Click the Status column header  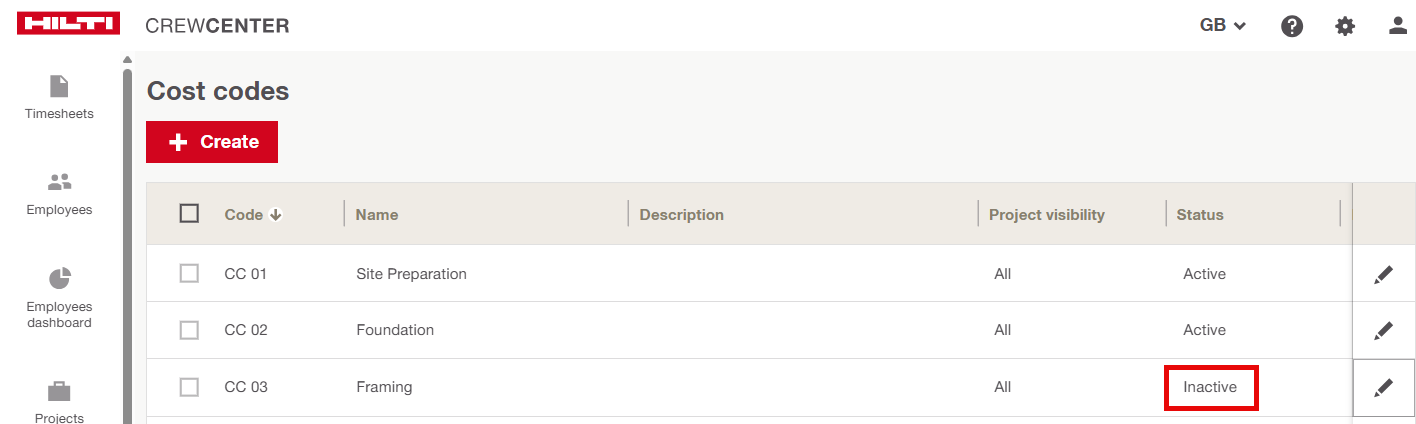tap(1200, 215)
